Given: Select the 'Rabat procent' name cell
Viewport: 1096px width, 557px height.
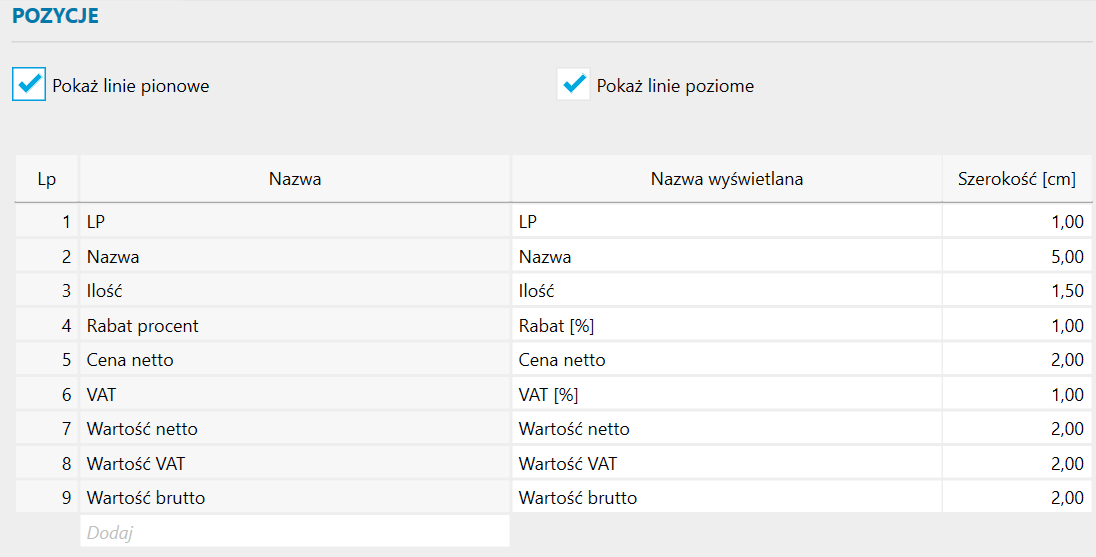Looking at the screenshot, I should tap(294, 326).
